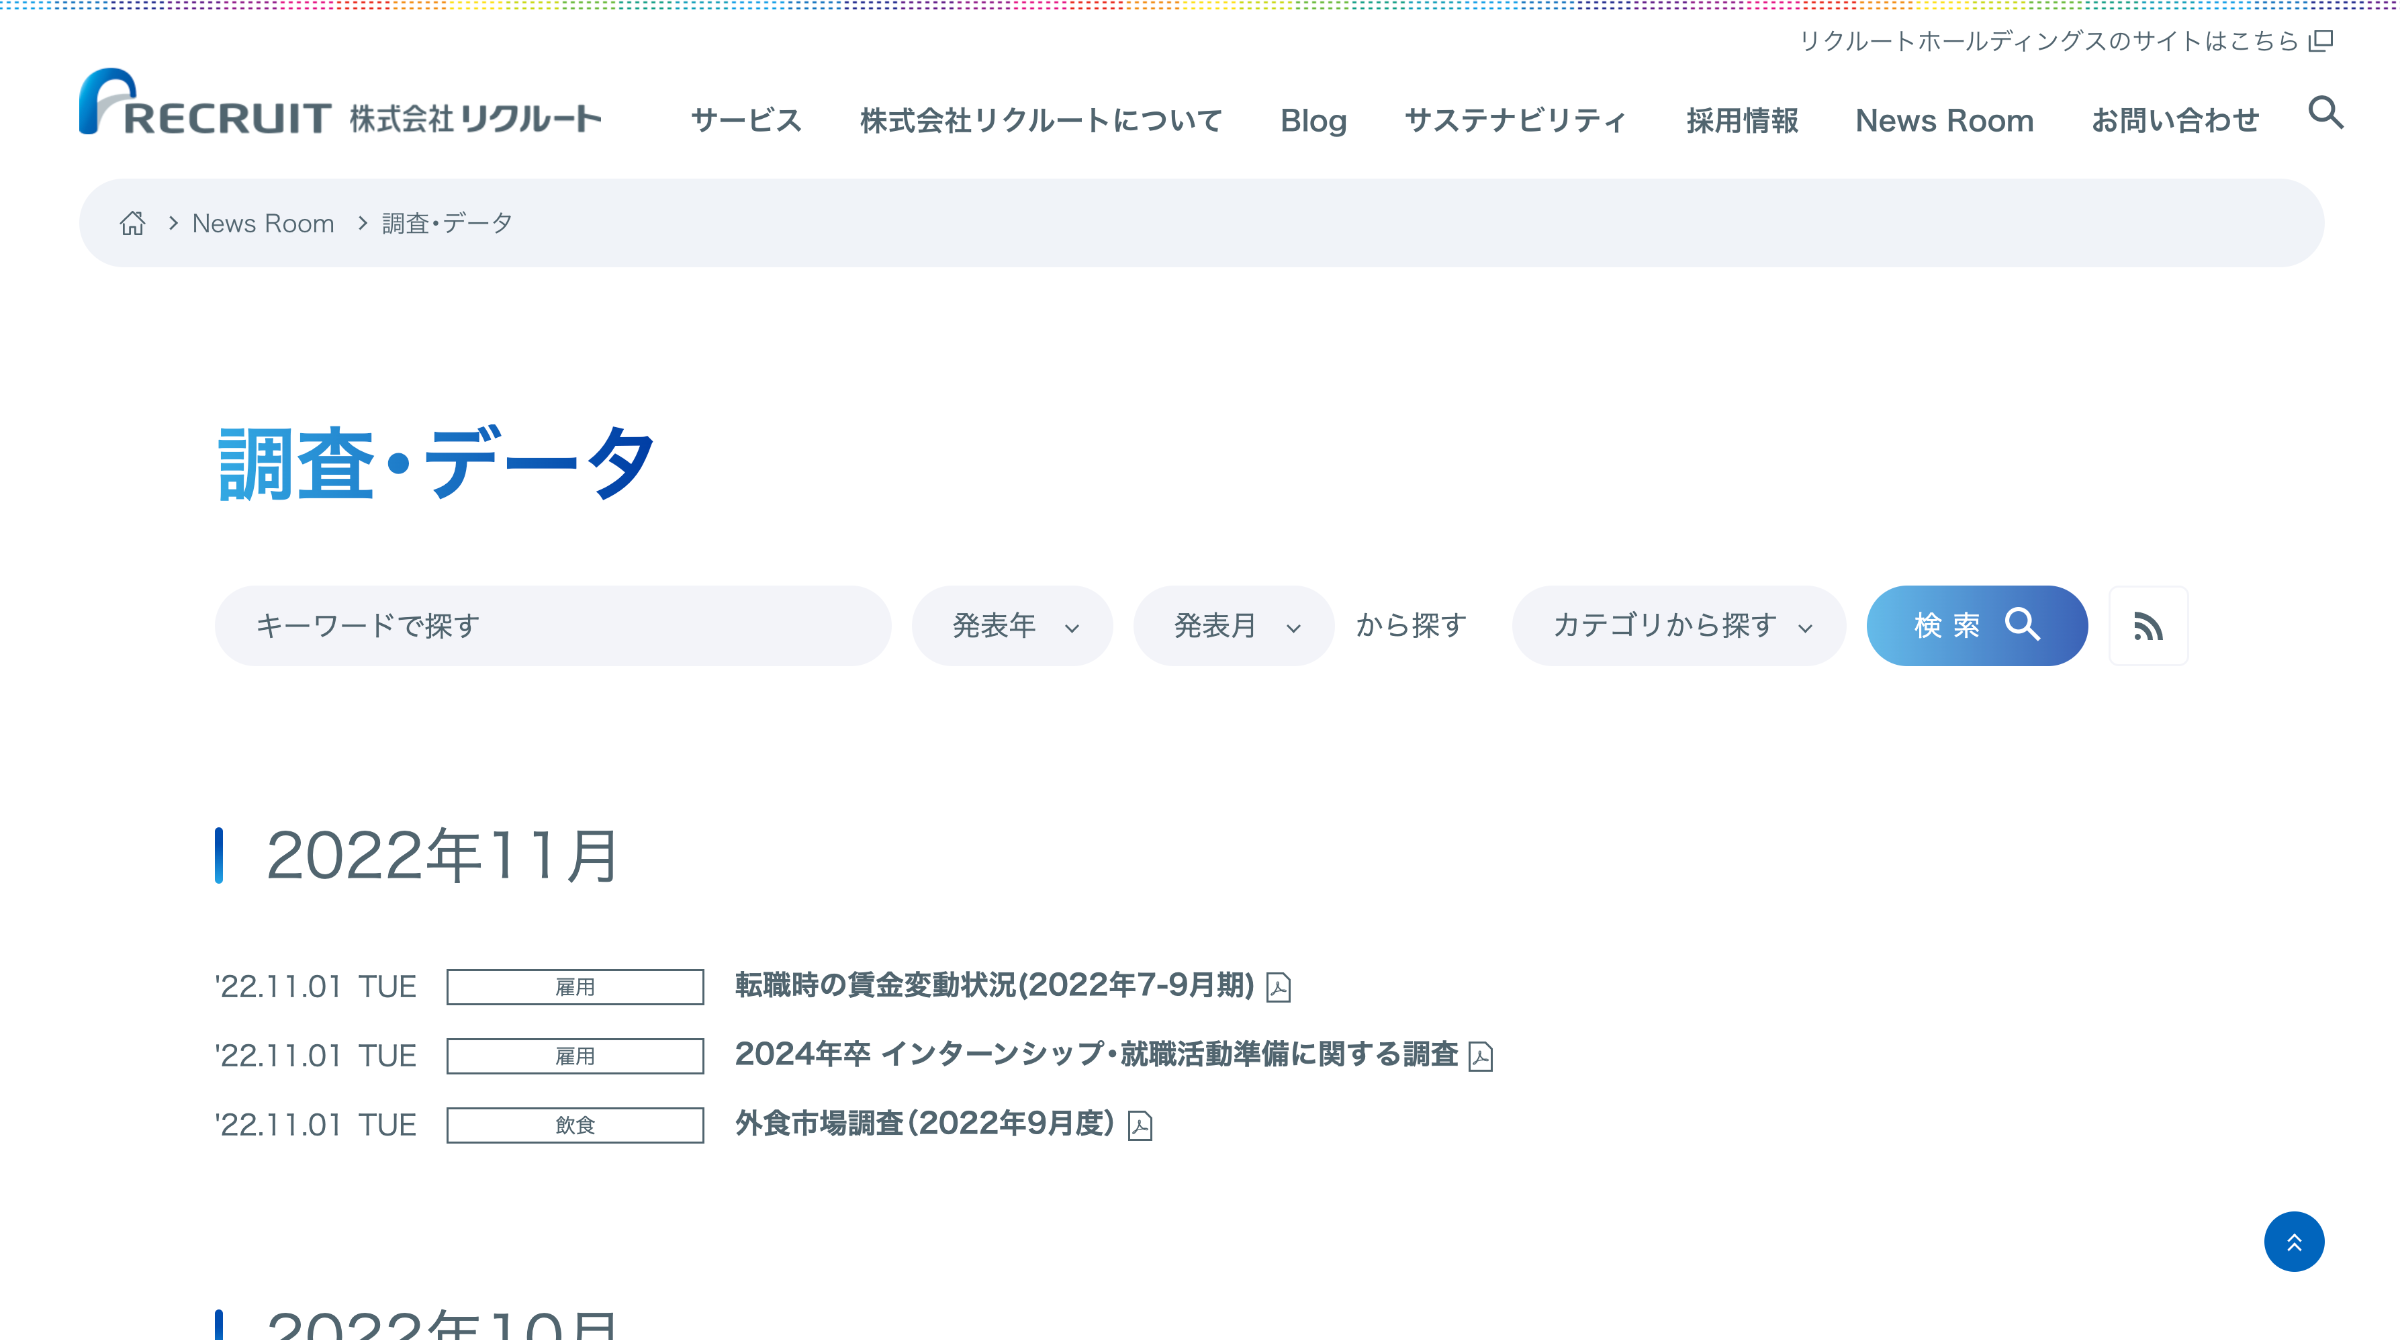The image size is (2400, 1340).
Task: Focus the キーワードで探す search field
Action: pos(553,626)
